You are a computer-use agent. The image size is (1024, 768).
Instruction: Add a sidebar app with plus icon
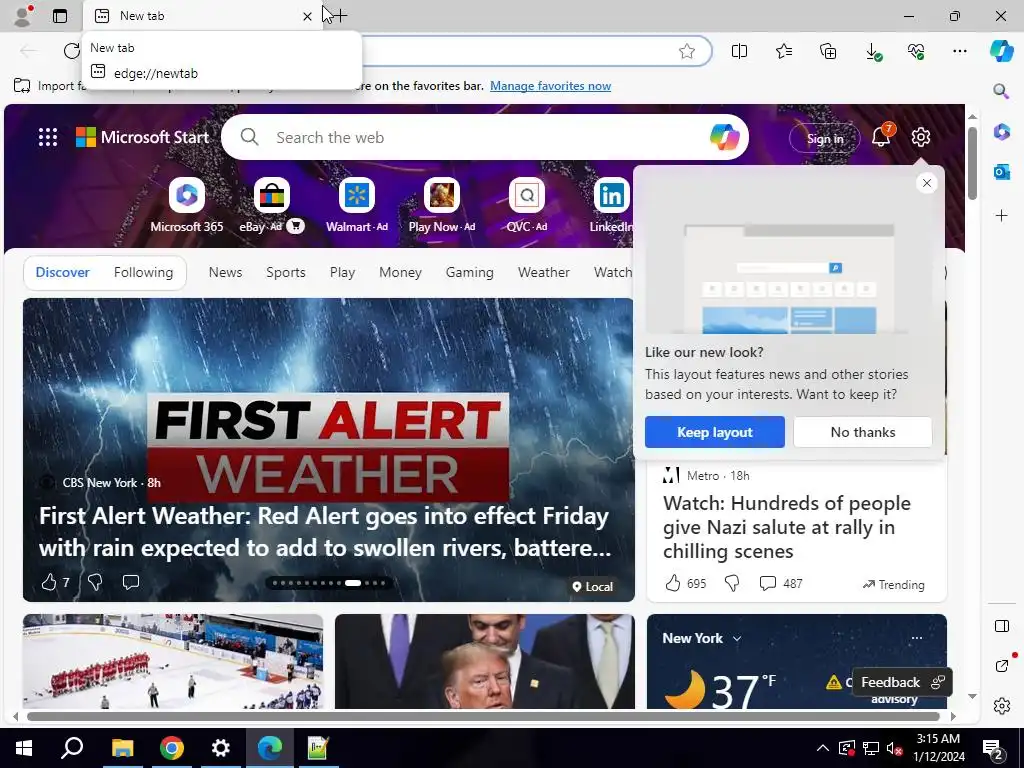click(1002, 216)
